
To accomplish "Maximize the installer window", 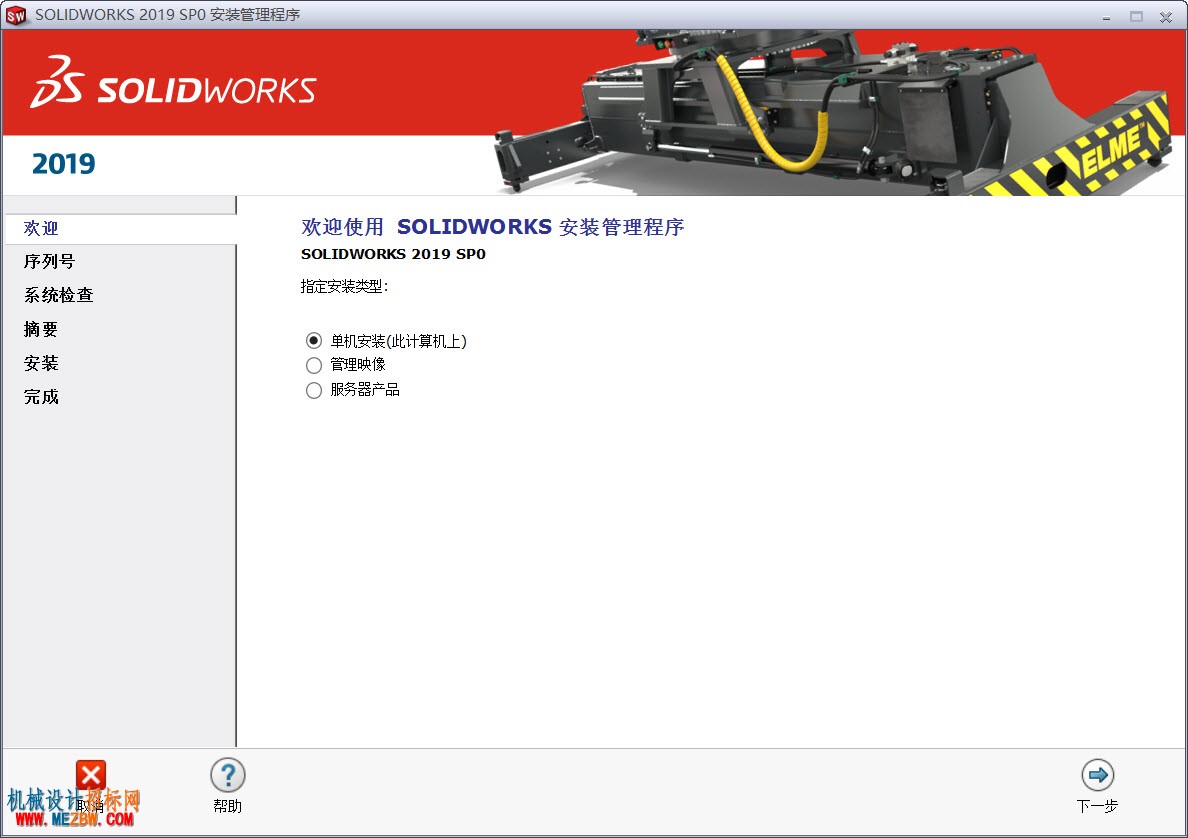I will pos(1136,16).
